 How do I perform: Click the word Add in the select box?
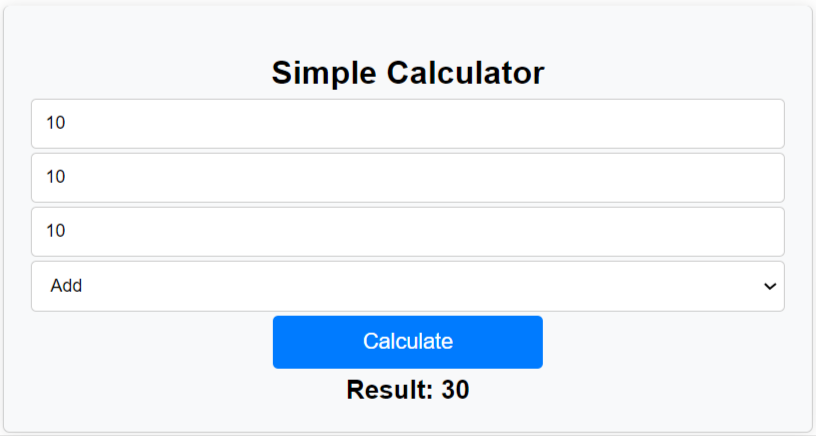click(x=66, y=286)
